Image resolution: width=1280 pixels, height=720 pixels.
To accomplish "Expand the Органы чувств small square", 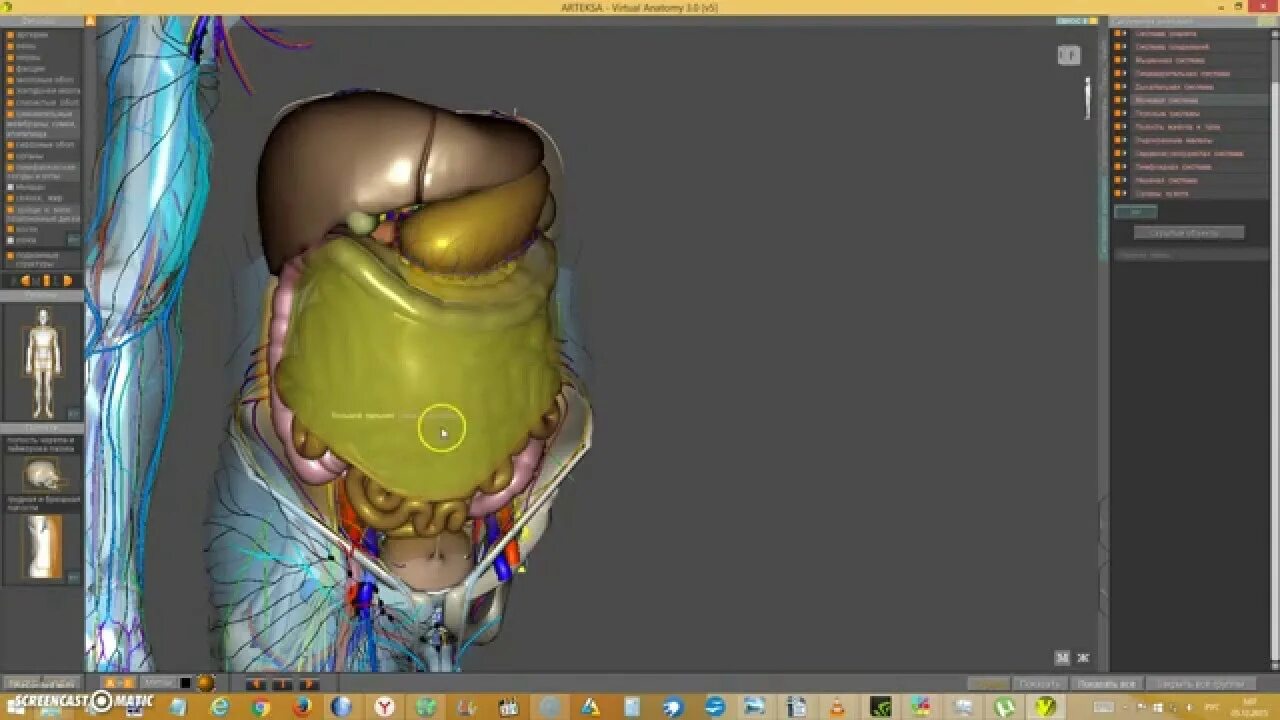I will click(x=1124, y=193).
